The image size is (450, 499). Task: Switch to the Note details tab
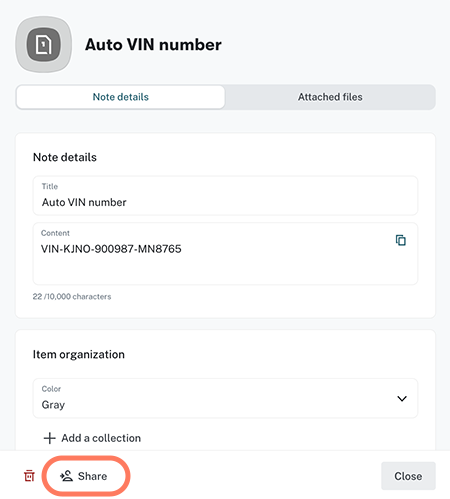tap(121, 97)
